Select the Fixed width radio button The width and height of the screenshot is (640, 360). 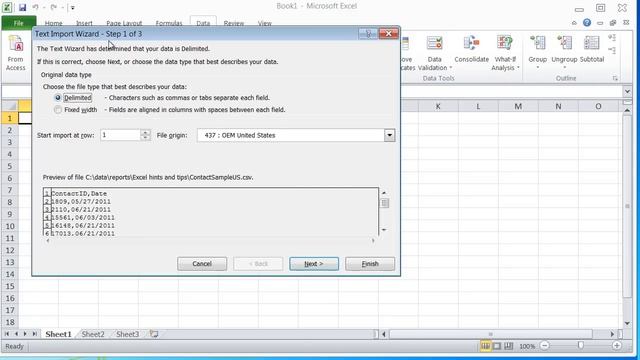58,110
